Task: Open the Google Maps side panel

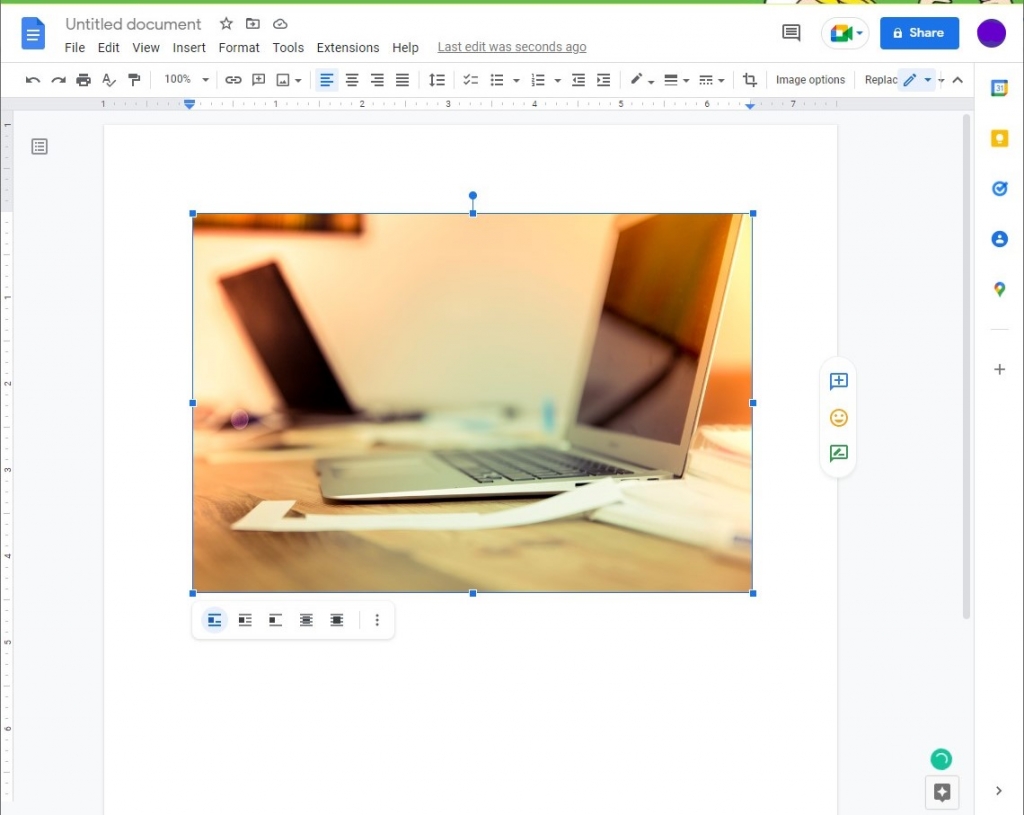Action: pyautogui.click(x=999, y=290)
